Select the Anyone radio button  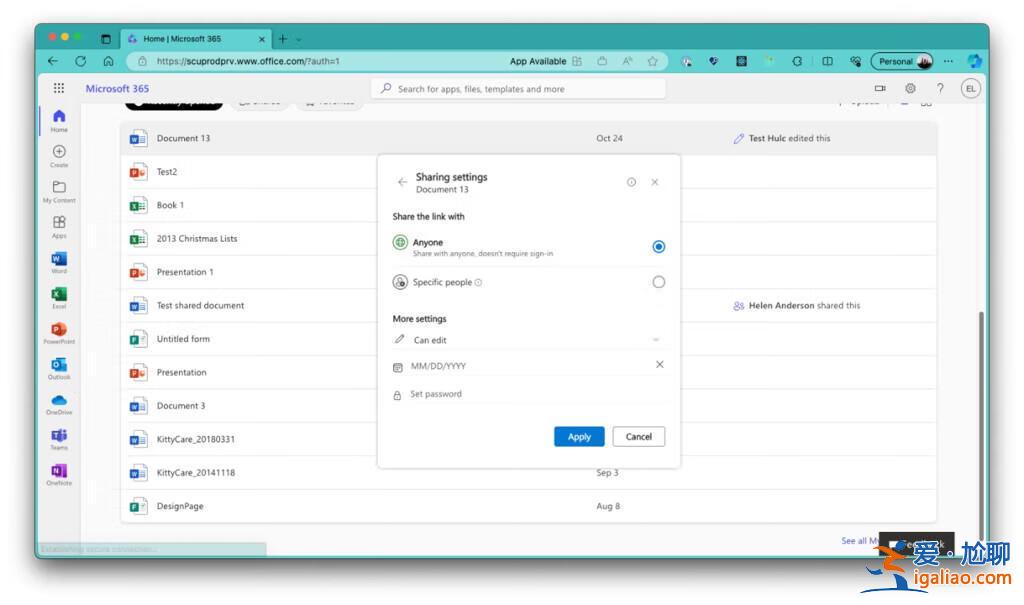(658, 247)
